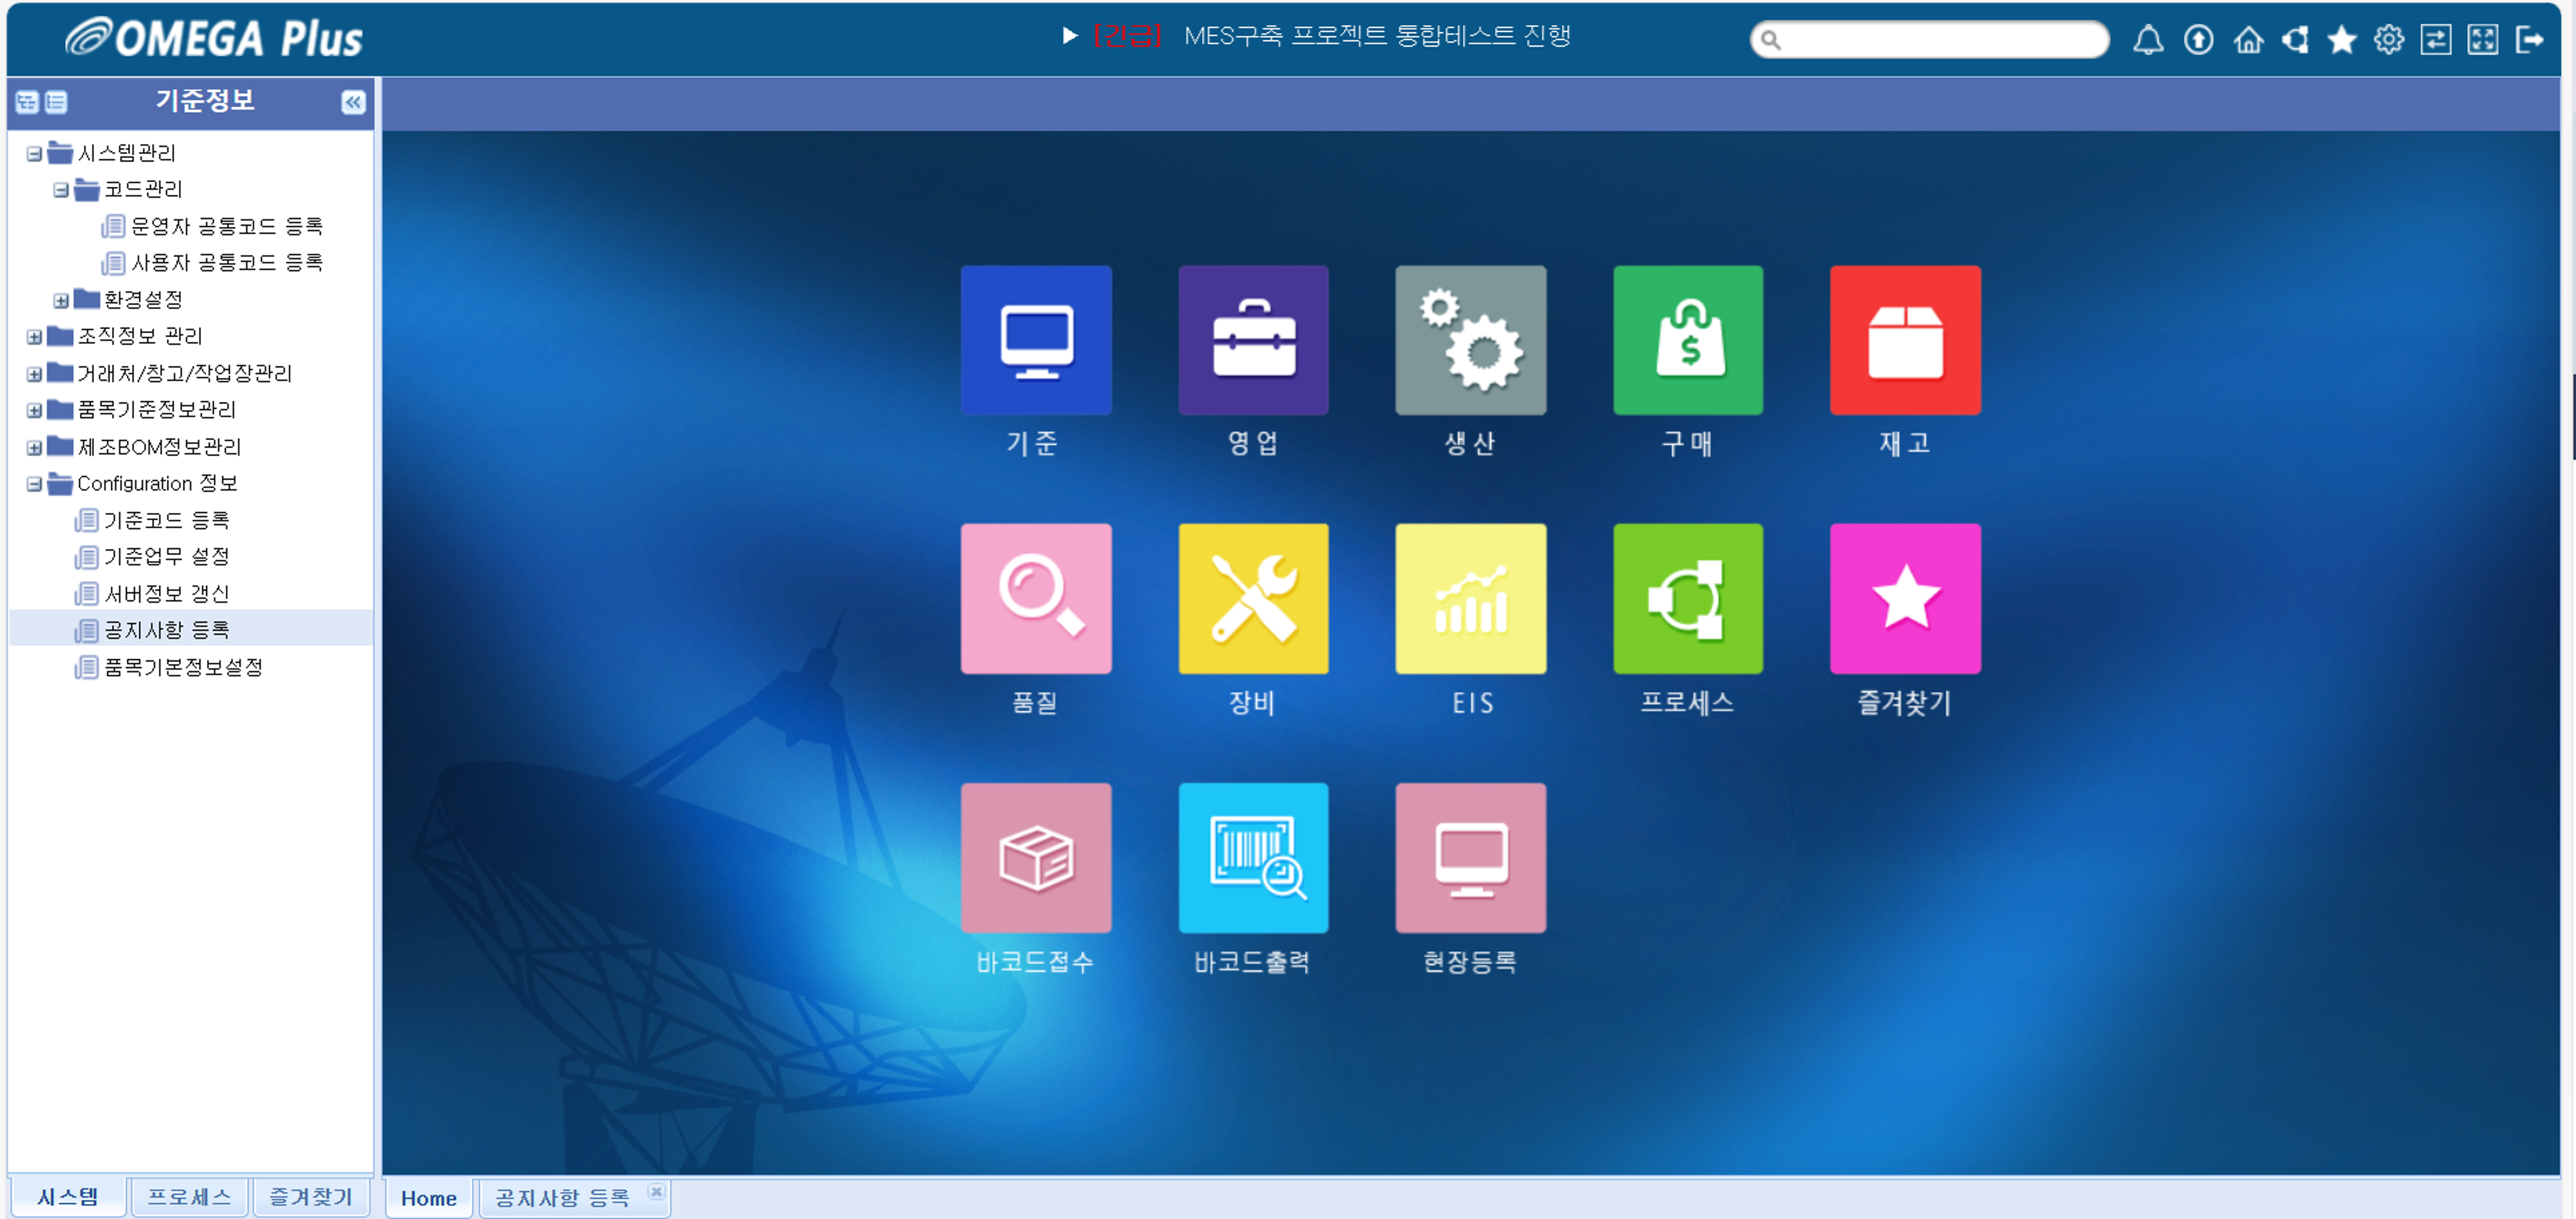Expand the 조직정보 관리 tree node
The width and height of the screenshot is (2576, 1219).
point(34,337)
